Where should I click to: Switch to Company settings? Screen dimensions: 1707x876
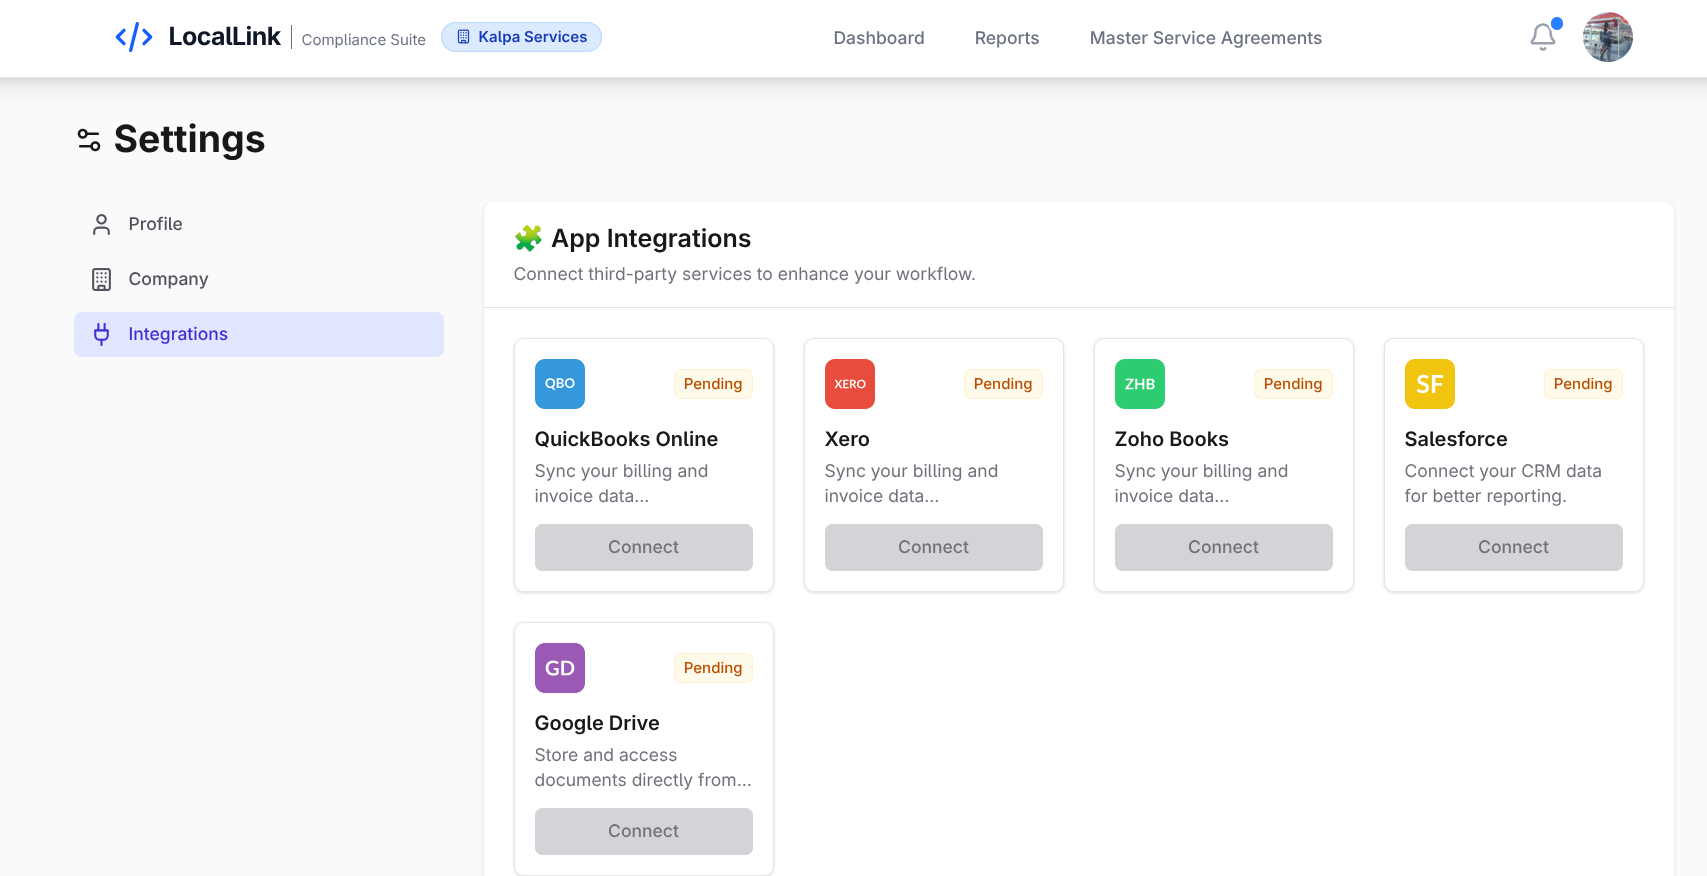coord(168,279)
